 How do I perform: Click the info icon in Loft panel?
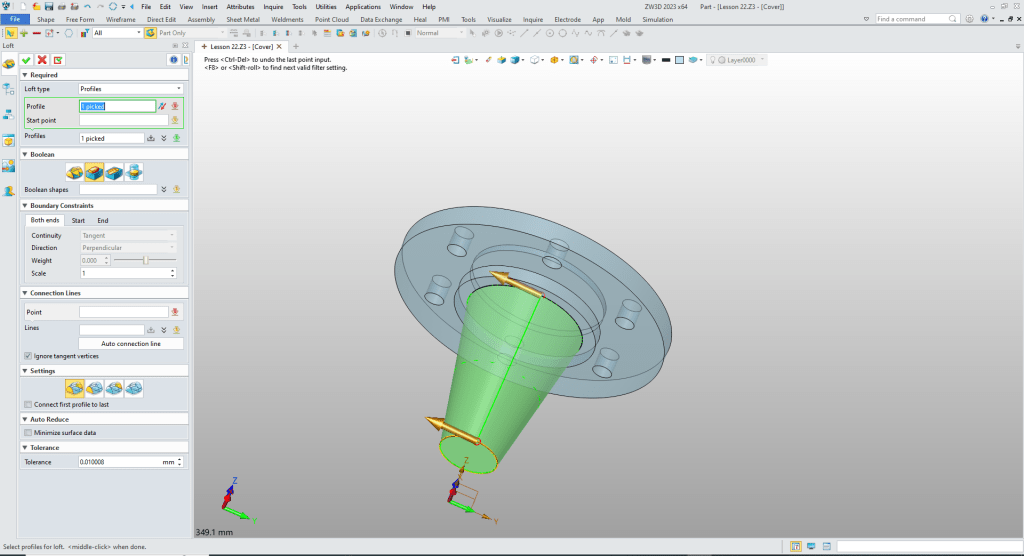[x=173, y=60]
